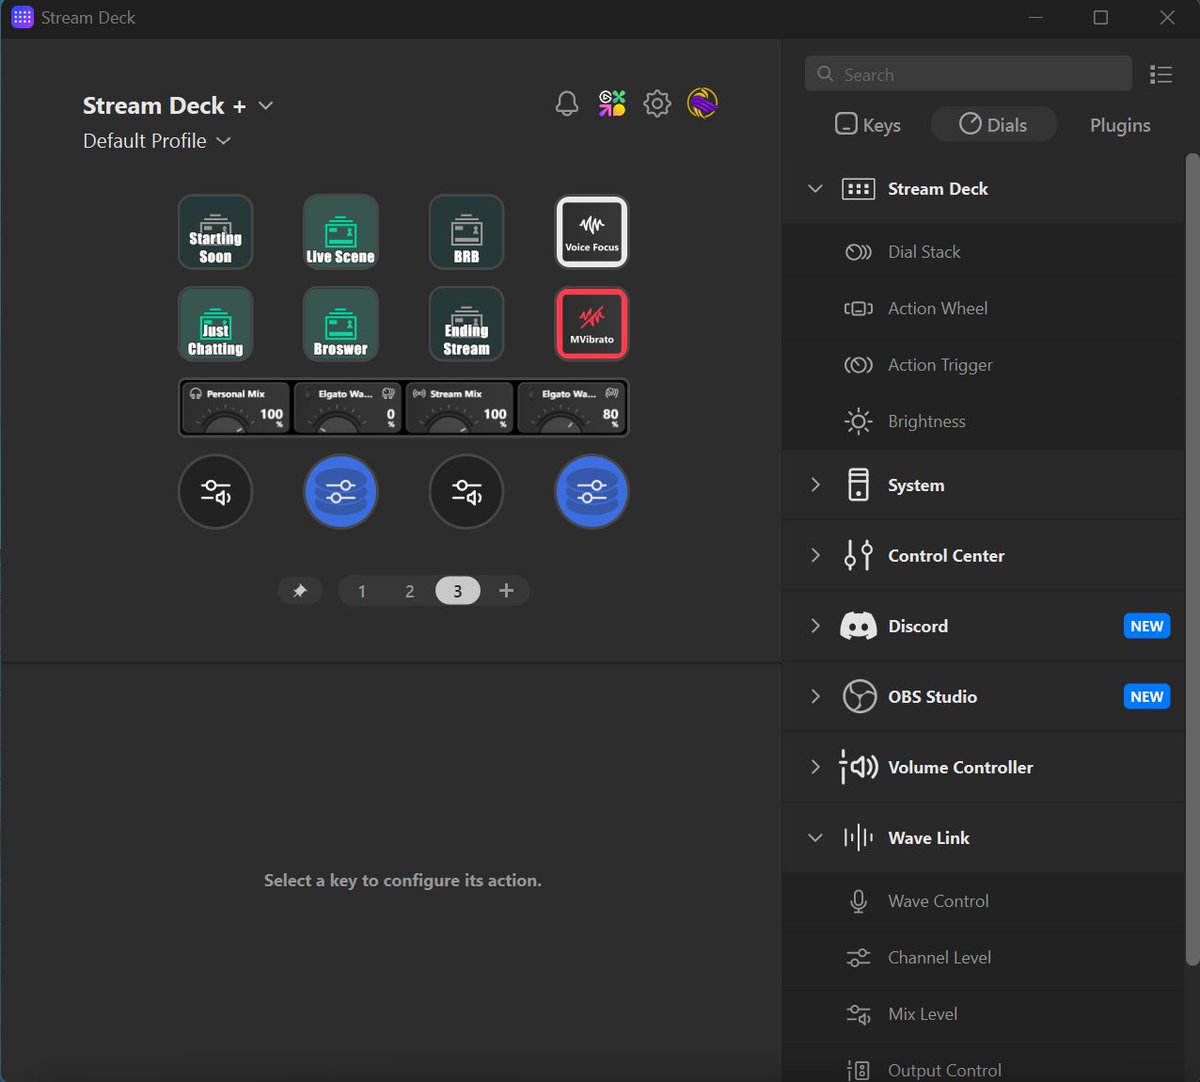Image resolution: width=1200 pixels, height=1082 pixels.
Task: Add a new page with plus
Action: coord(506,591)
